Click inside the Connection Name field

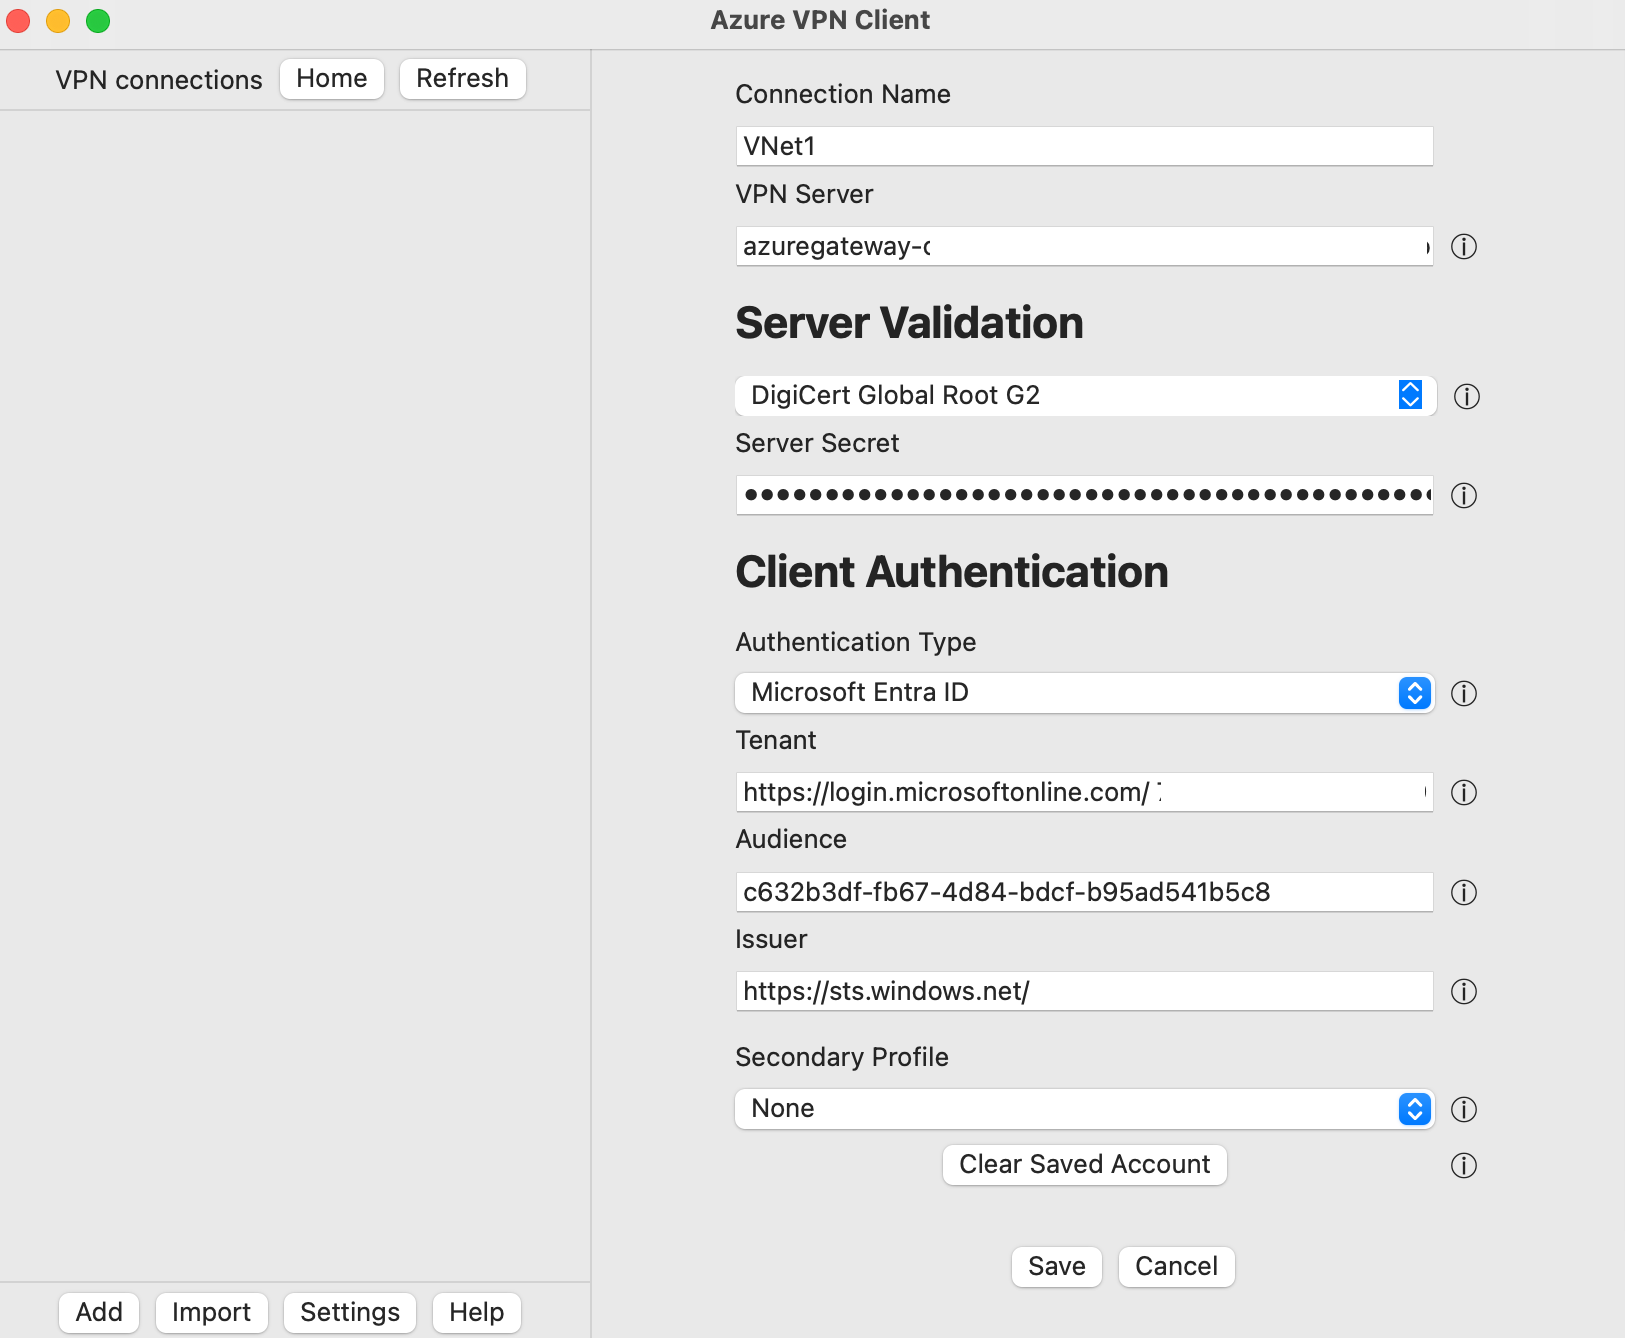tap(1084, 145)
